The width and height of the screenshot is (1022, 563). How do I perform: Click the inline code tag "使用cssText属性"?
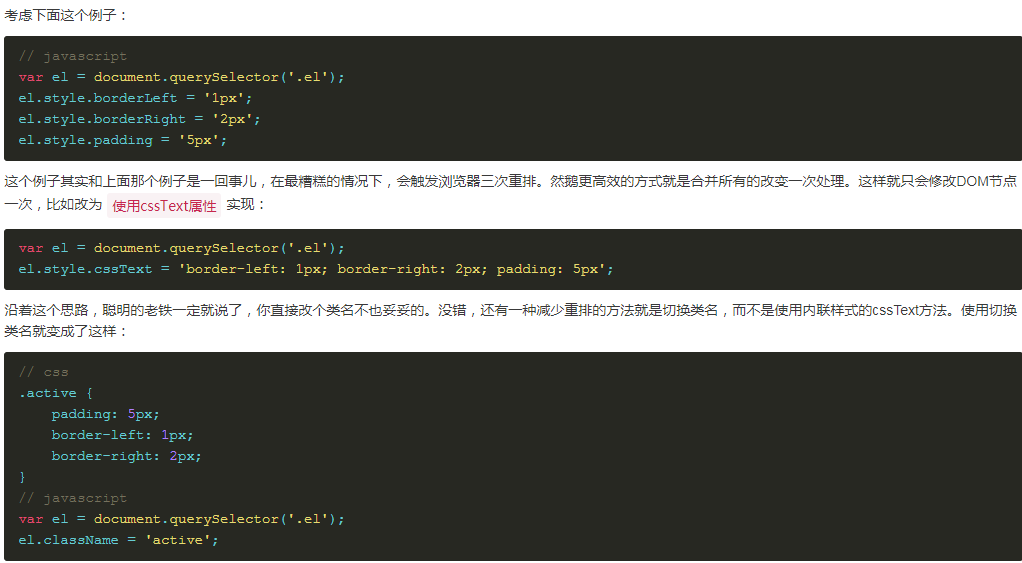pos(164,205)
